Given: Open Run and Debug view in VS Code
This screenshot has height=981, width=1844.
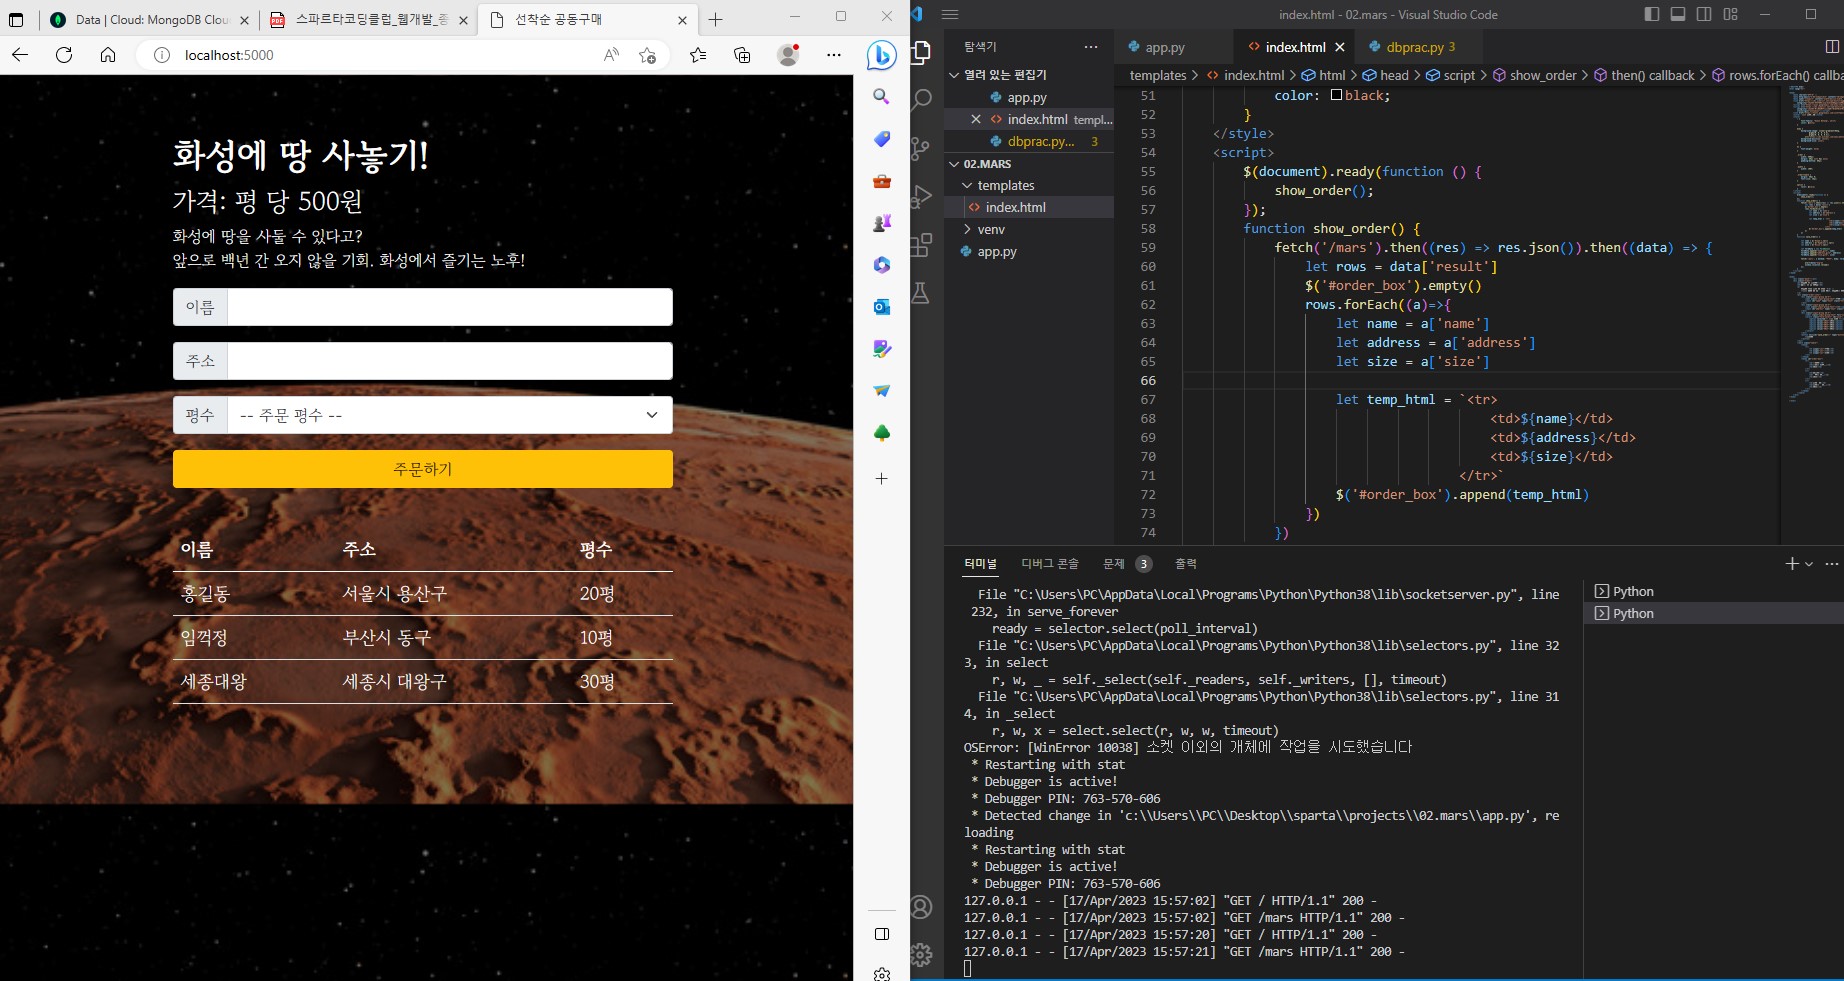Looking at the screenshot, I should point(921,196).
